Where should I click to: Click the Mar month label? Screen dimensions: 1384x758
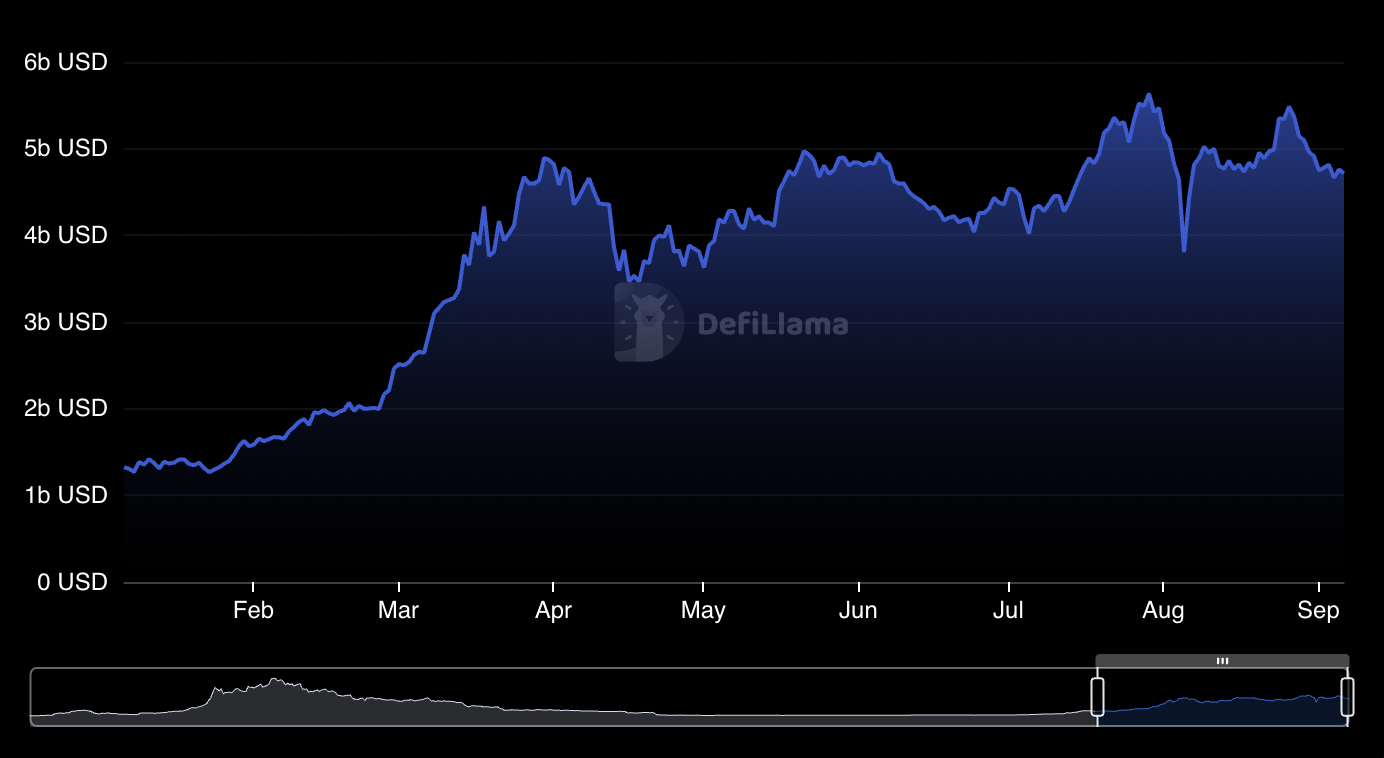[398, 611]
